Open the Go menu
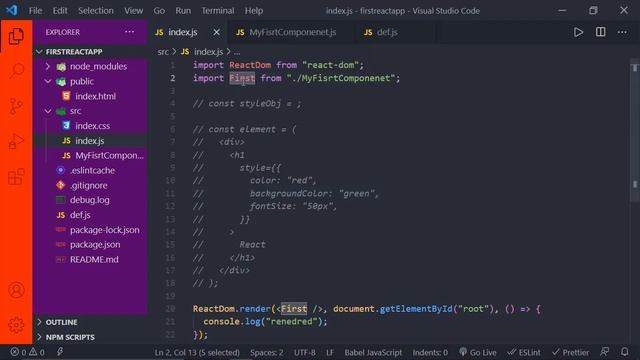This screenshot has height=360, width=640. pos(159,11)
